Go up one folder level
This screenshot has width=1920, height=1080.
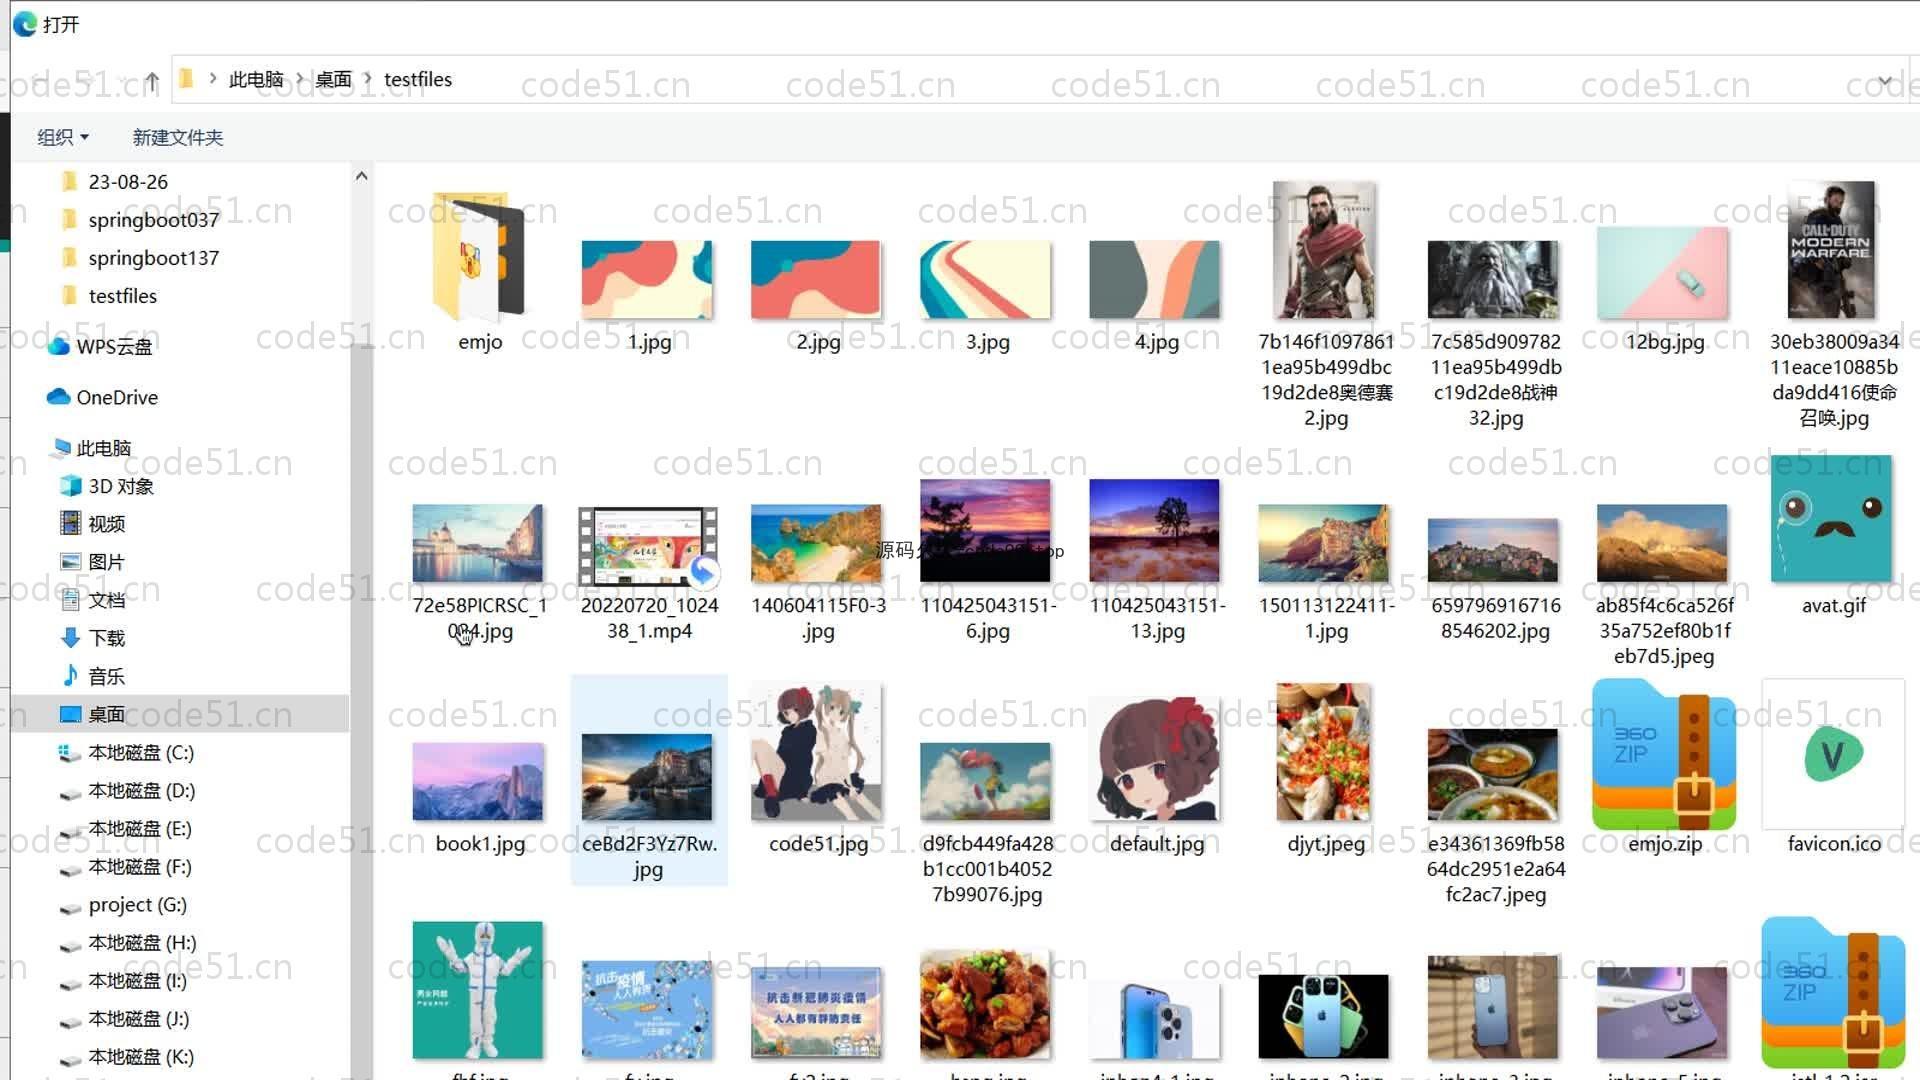pos(151,81)
